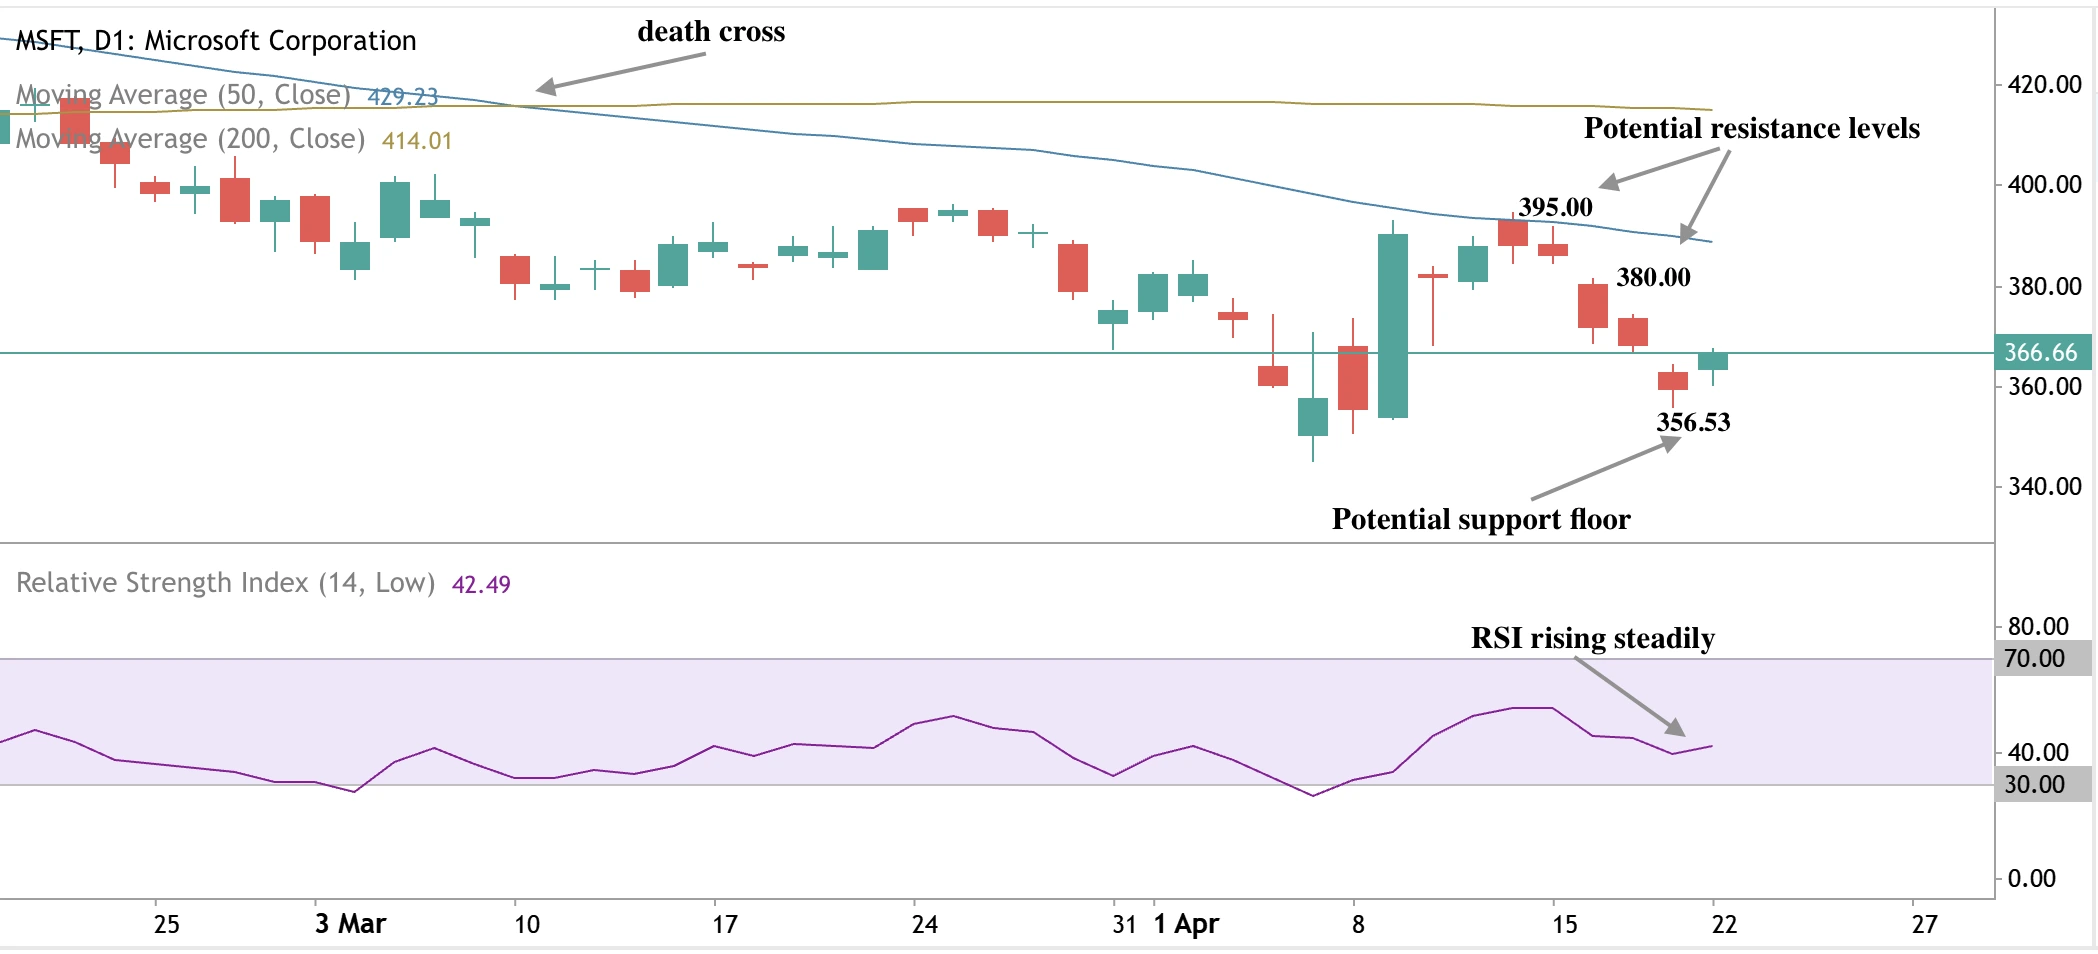Screen dimensions: 2098x954
Task: Click the 429.23 value beside the 50 MA
Action: pyautogui.click(x=401, y=95)
